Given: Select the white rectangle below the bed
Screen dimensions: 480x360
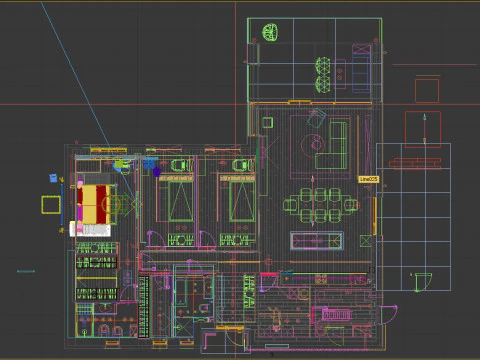Looking at the screenshot, I should 90,230.
